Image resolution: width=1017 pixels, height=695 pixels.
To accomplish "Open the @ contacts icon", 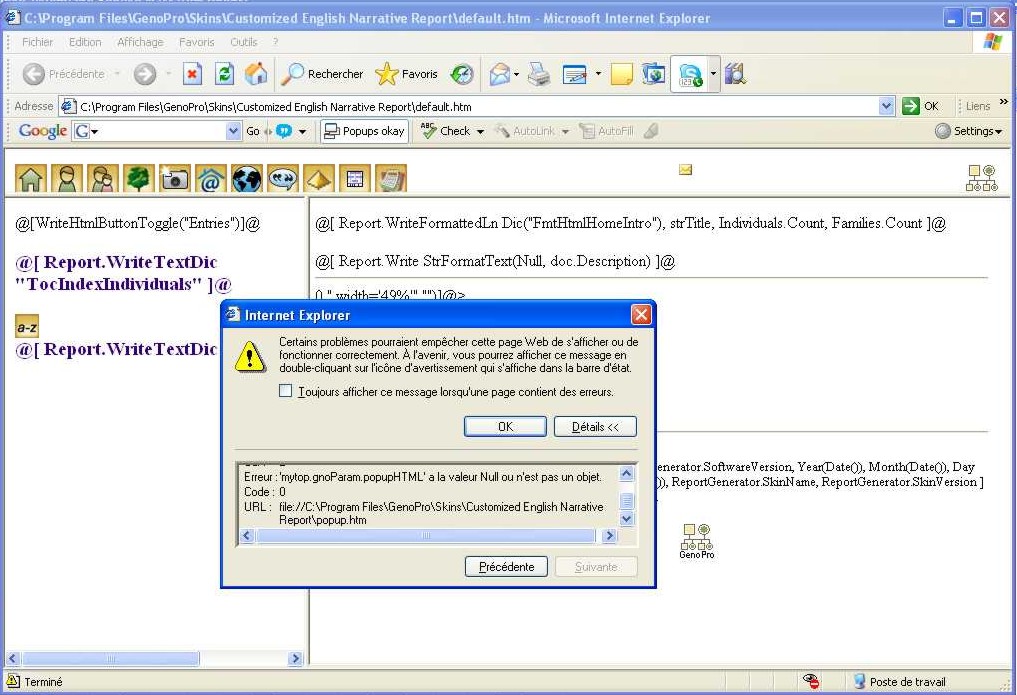I will (211, 178).
